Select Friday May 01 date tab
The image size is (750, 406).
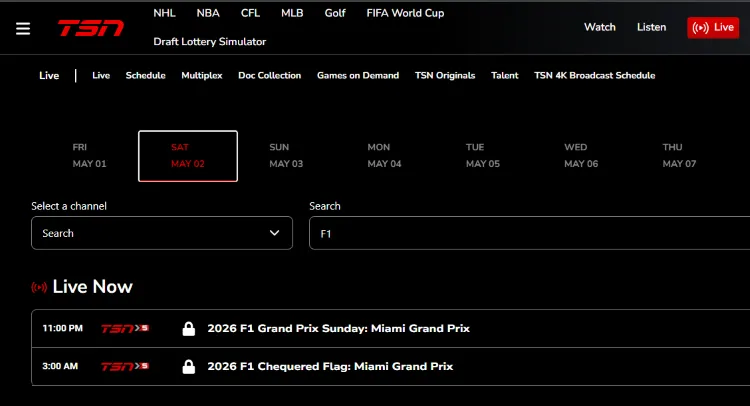pos(88,156)
